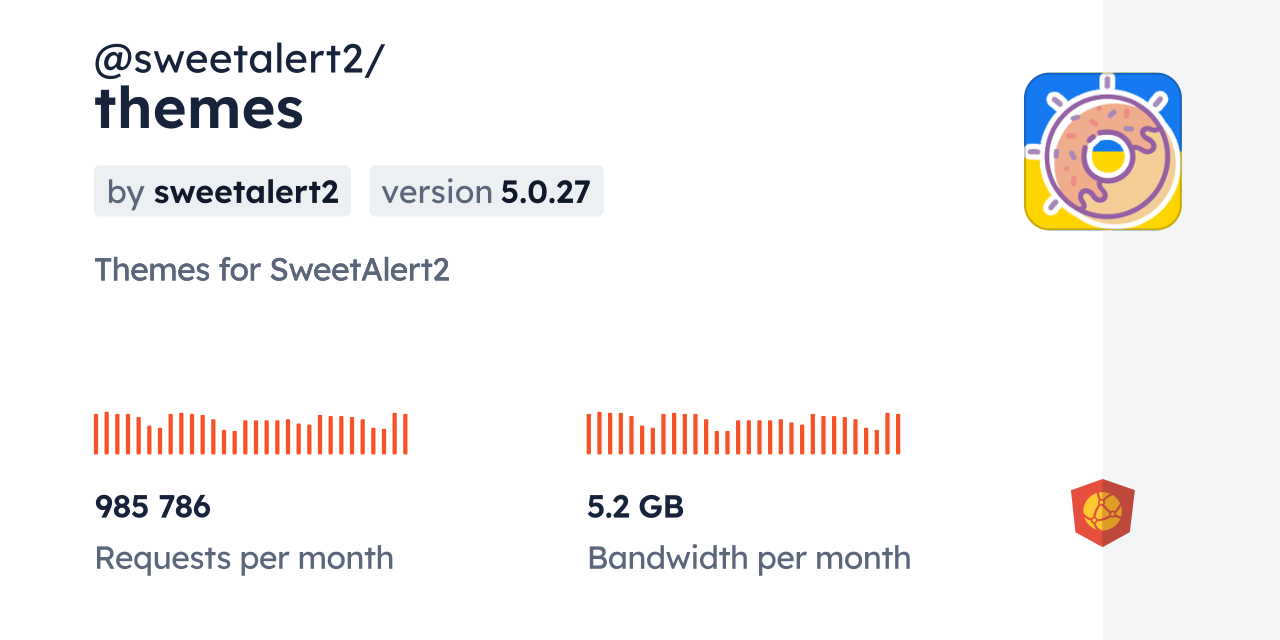
Task: Click first bar of the requests chart
Action: coord(96,433)
